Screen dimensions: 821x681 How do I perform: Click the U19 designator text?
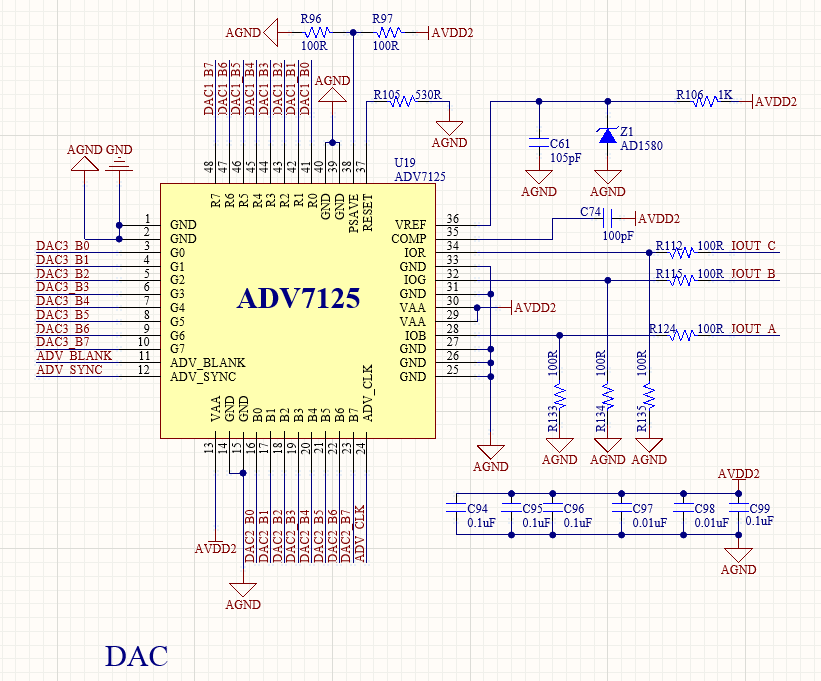405,162
